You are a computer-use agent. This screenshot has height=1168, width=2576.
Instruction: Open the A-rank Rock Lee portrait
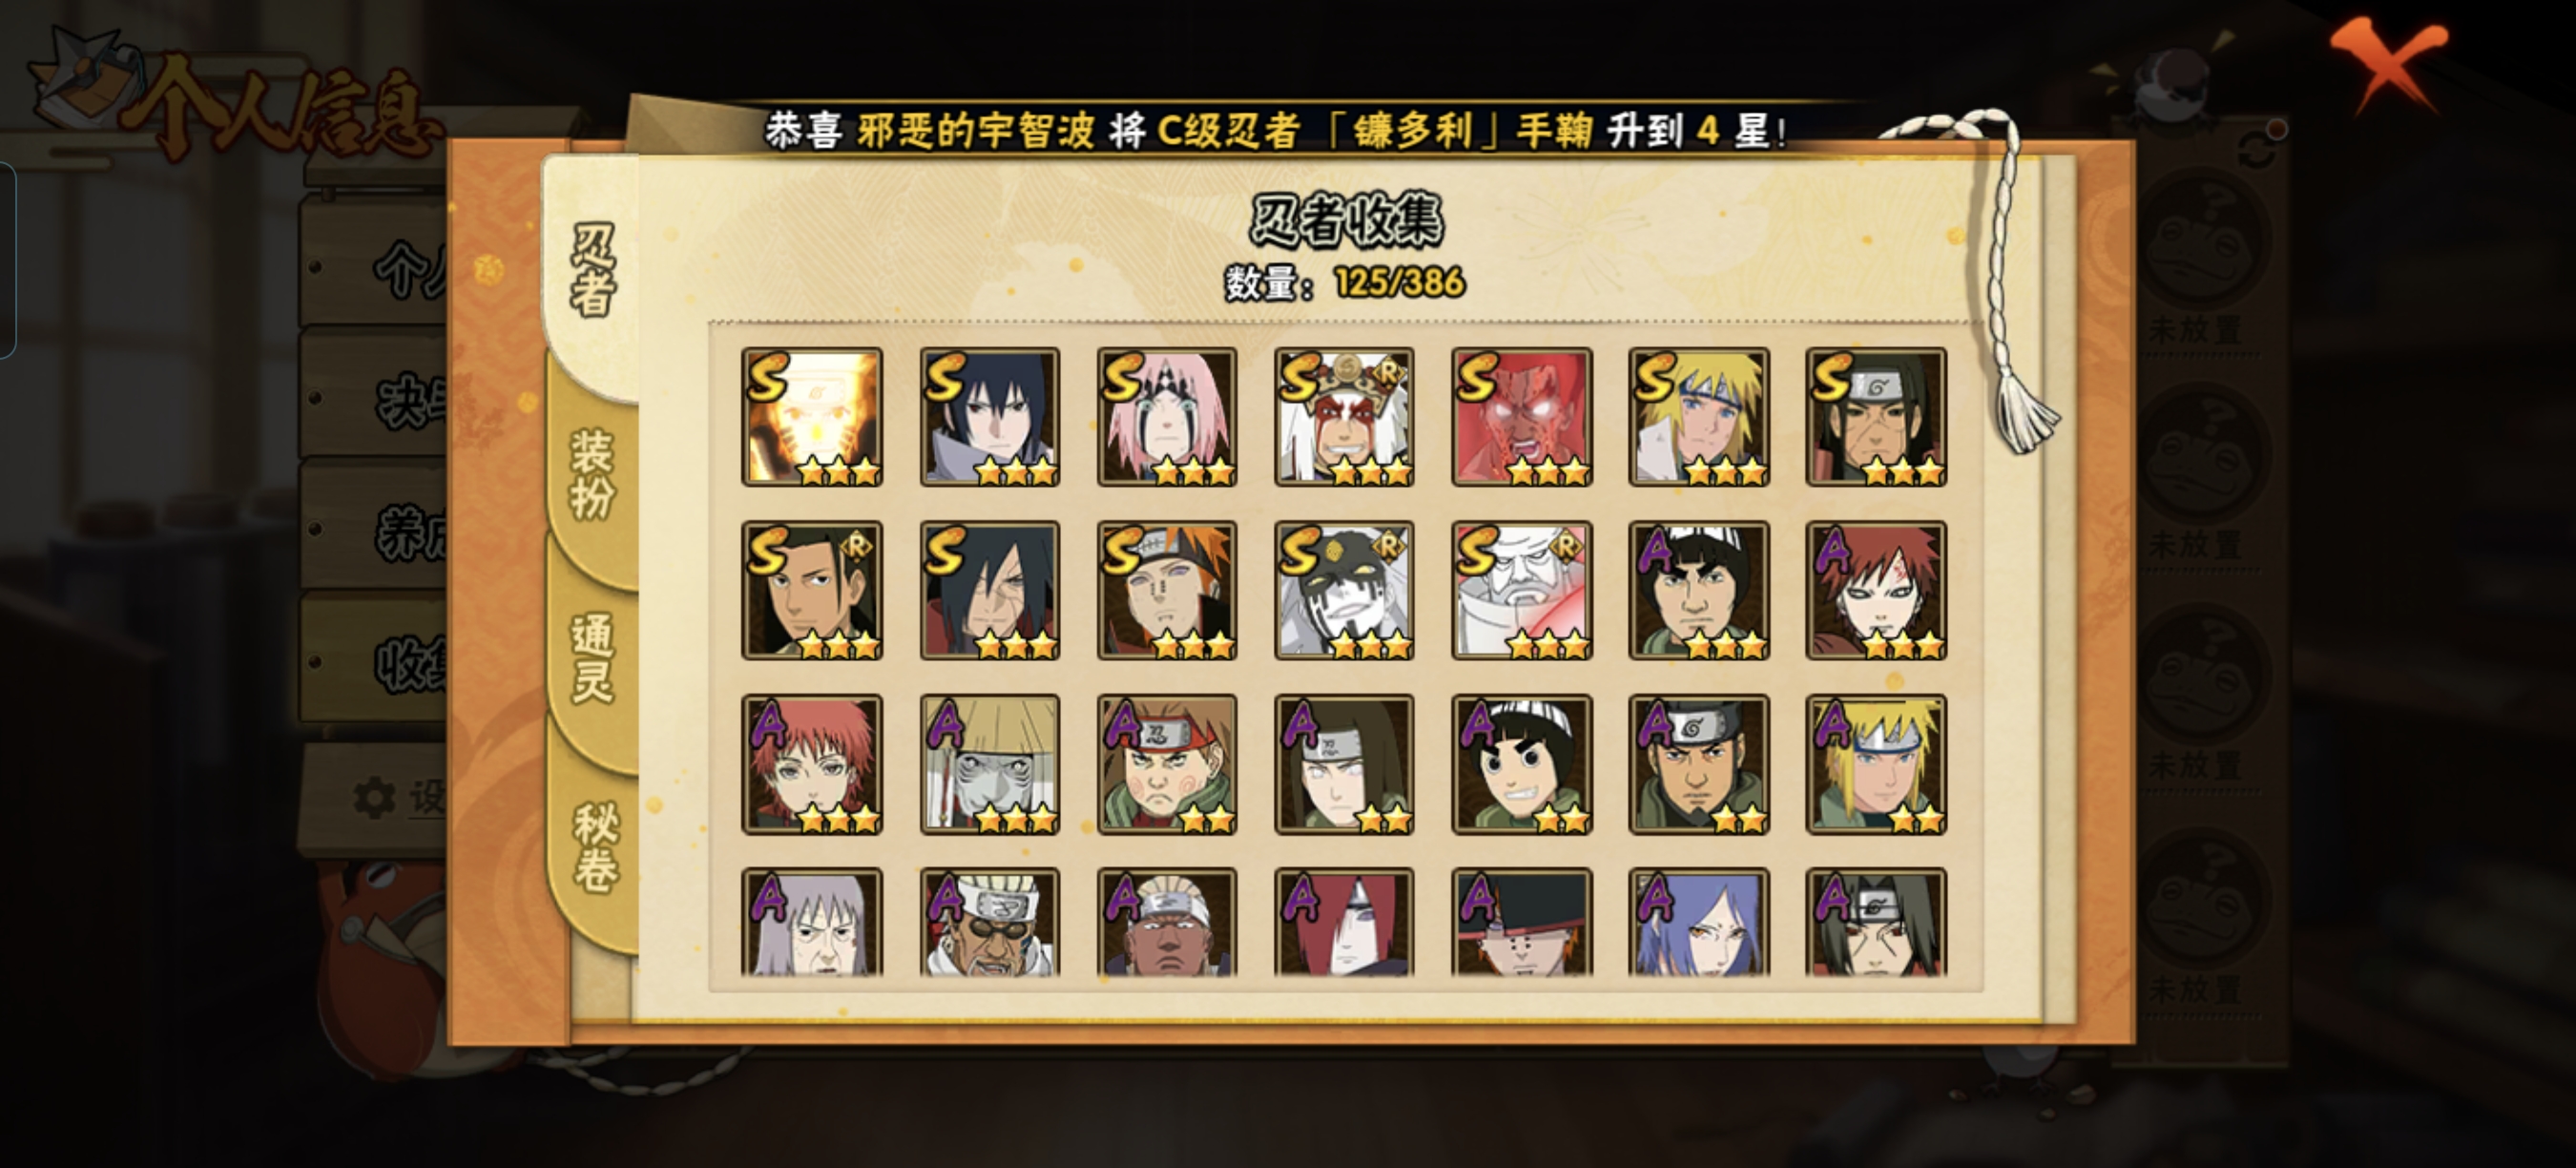coord(1521,764)
